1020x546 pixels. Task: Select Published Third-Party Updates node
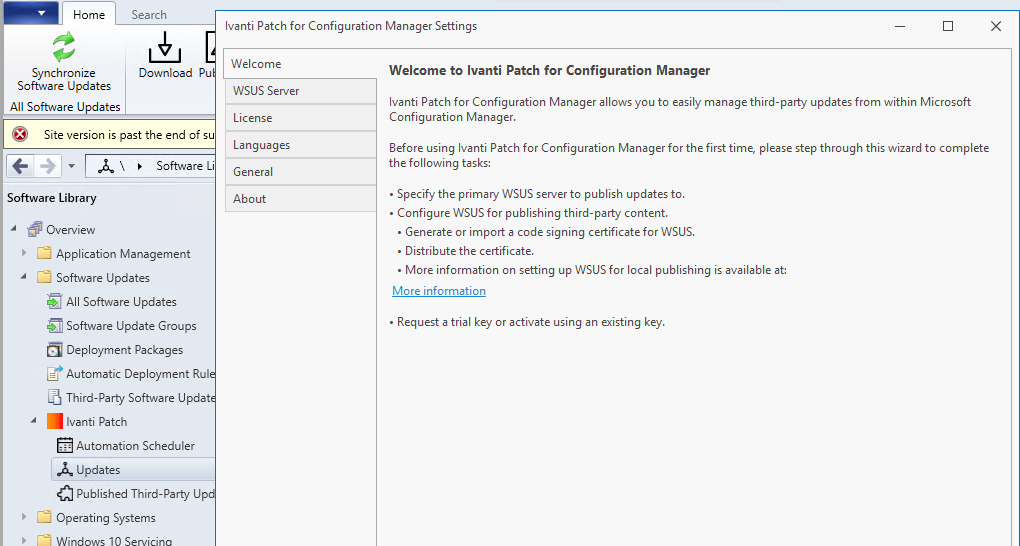coord(145,494)
